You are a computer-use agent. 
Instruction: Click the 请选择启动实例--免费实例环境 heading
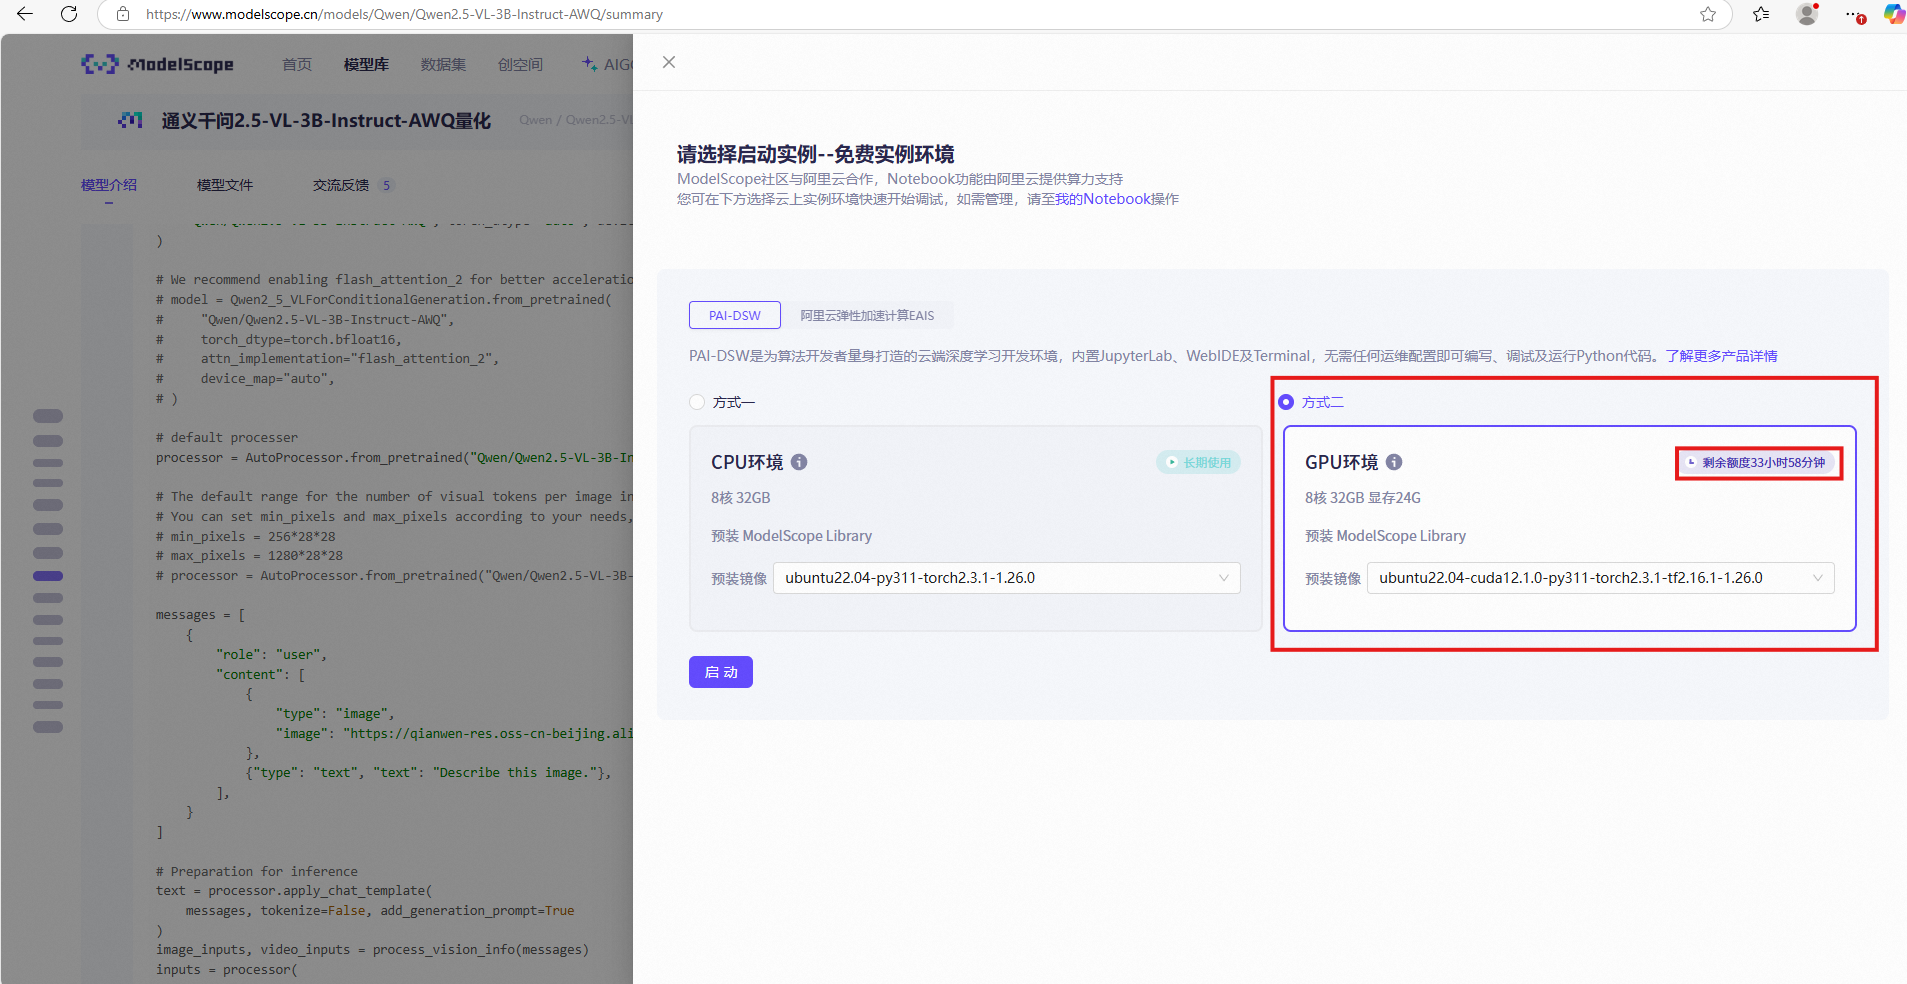tap(815, 154)
